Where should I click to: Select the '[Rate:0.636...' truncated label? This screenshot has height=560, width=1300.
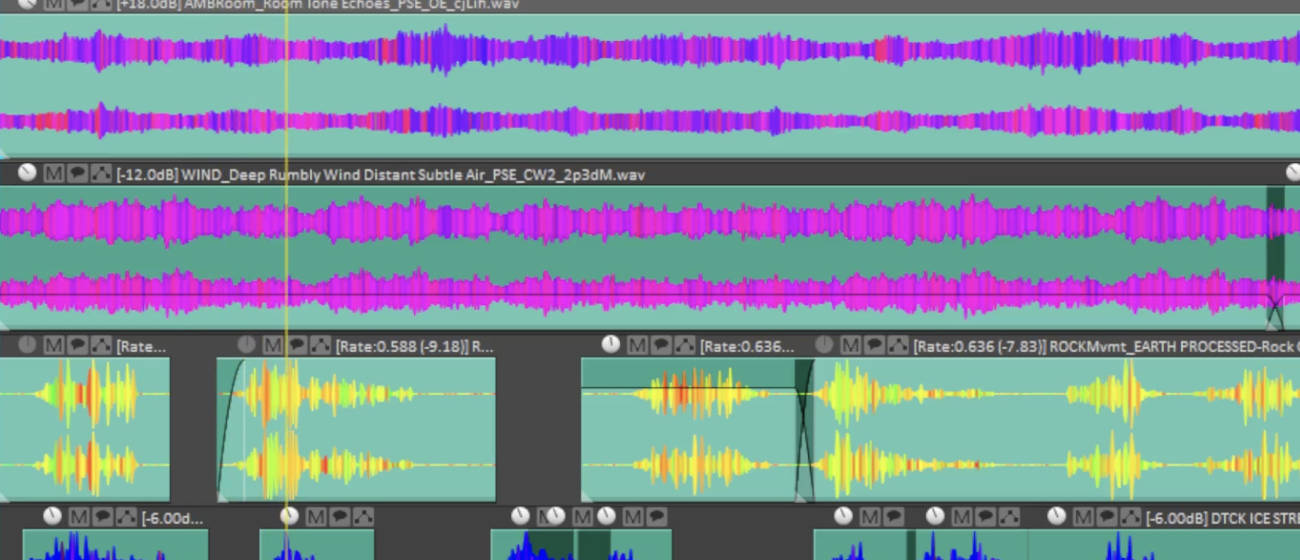(x=746, y=347)
